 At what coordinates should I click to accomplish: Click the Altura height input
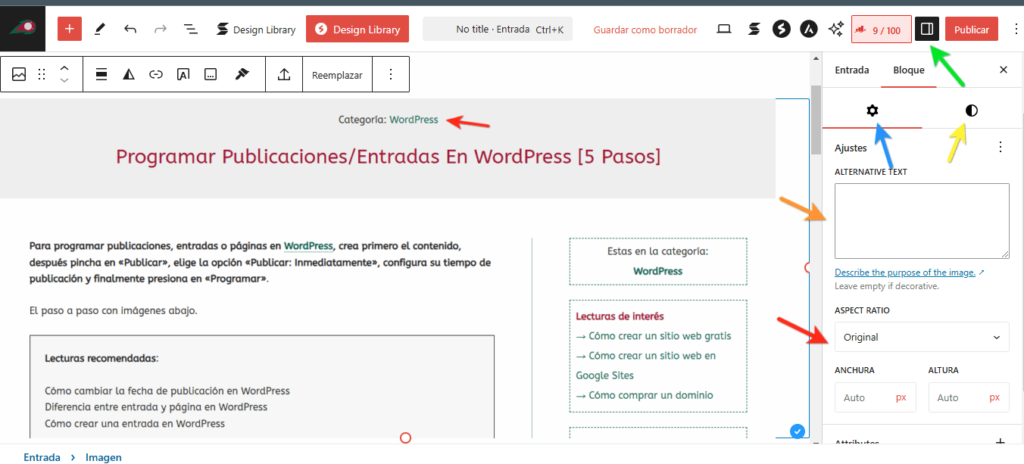coord(968,397)
